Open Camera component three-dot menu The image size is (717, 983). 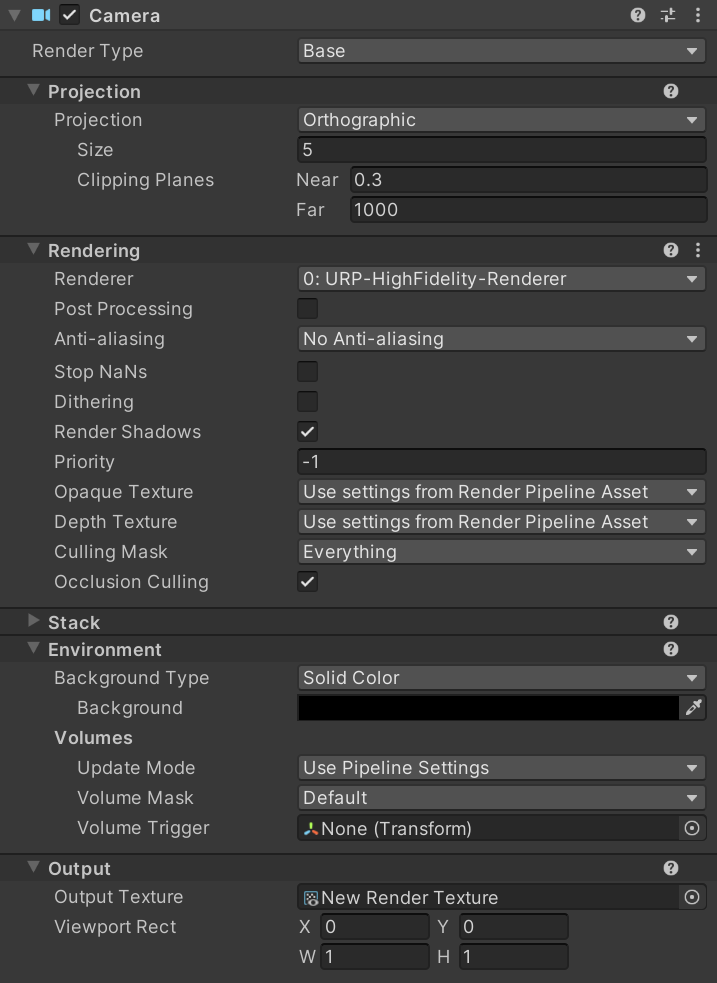click(698, 16)
